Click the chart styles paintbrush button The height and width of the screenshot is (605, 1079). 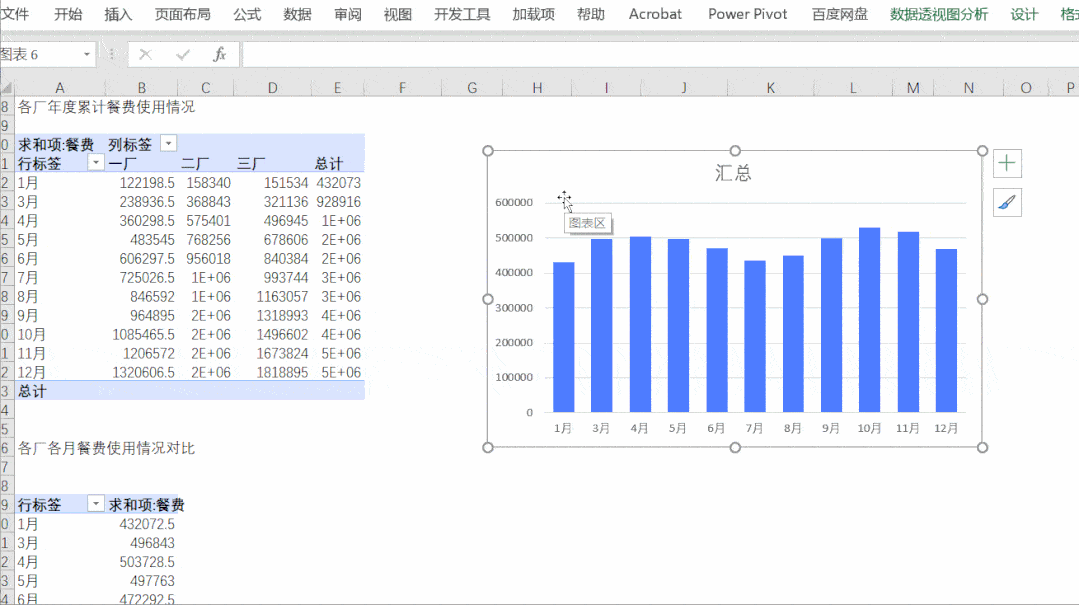(1007, 202)
